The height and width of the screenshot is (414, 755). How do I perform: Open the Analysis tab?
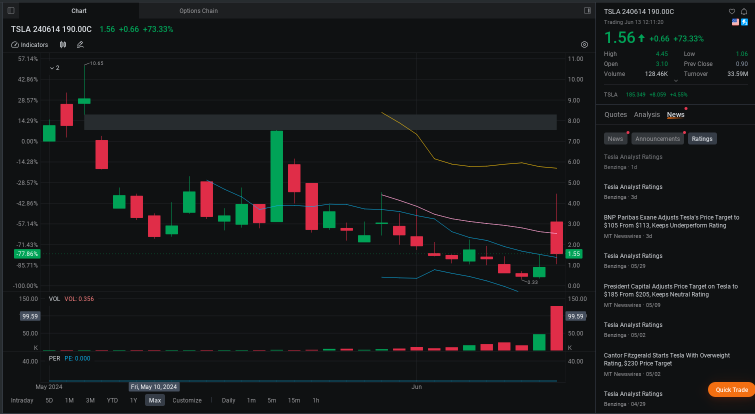coord(647,115)
